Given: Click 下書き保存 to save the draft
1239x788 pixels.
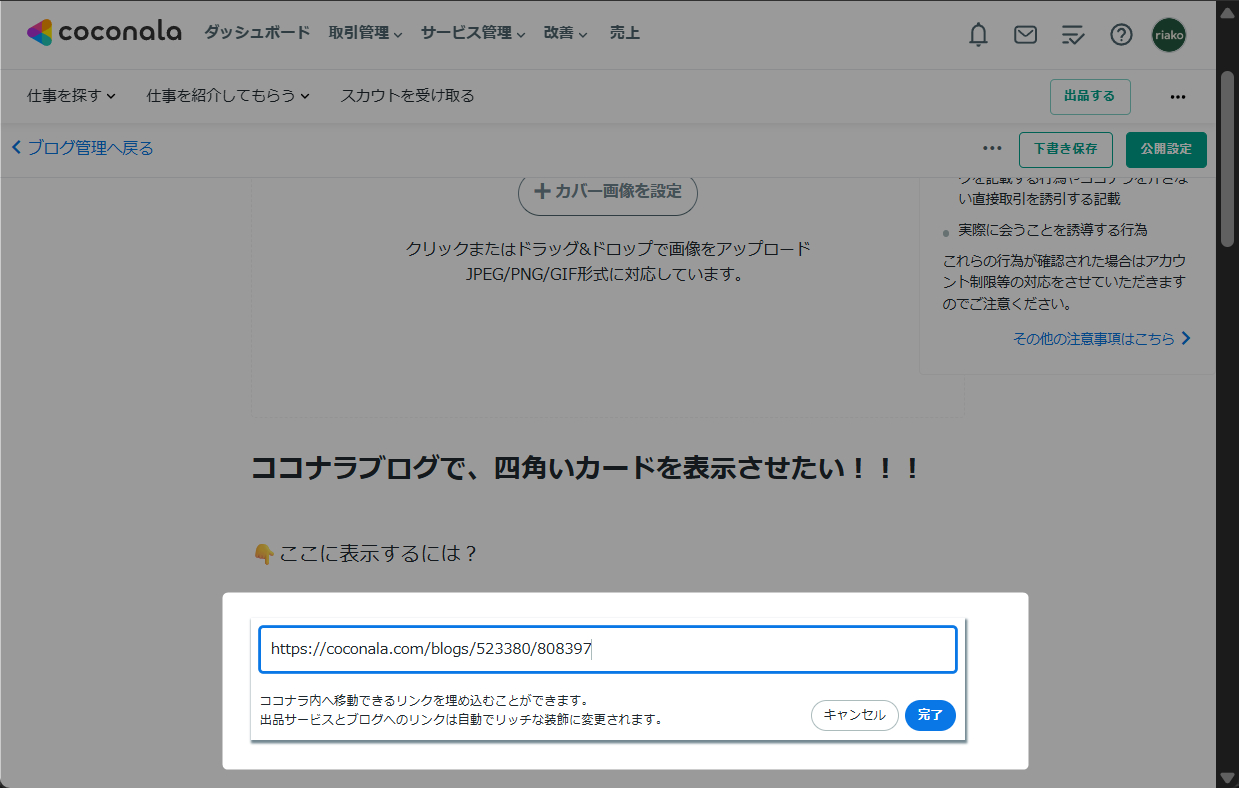Looking at the screenshot, I should (1065, 149).
